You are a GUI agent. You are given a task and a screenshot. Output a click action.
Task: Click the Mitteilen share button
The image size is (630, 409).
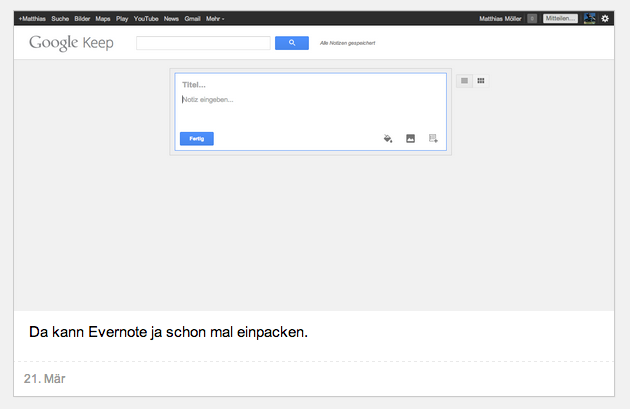click(560, 18)
